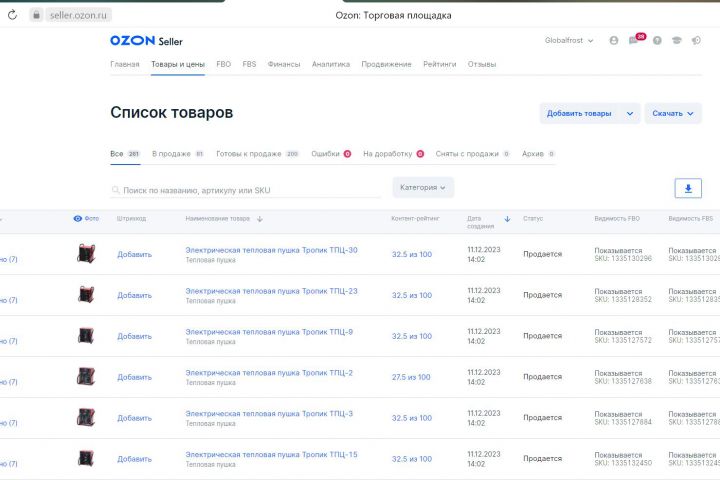
Task: Open the ТПЦ-9 product photo thumbnail
Action: (86, 335)
